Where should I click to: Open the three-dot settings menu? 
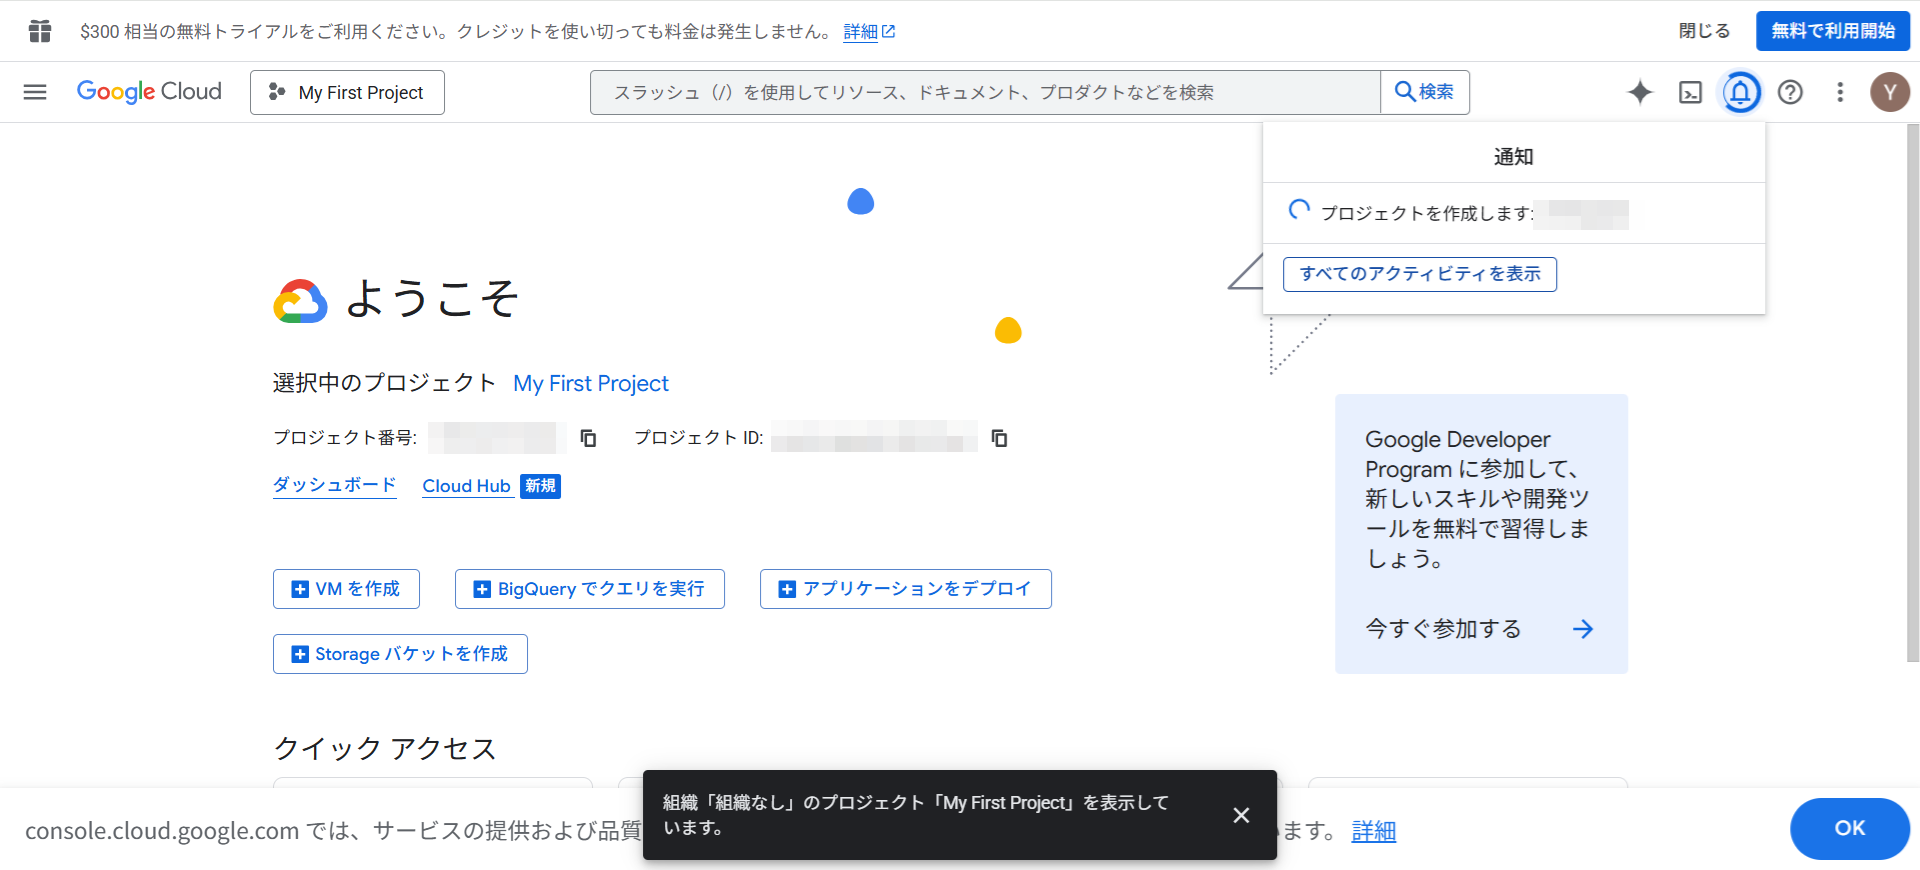coord(1840,92)
